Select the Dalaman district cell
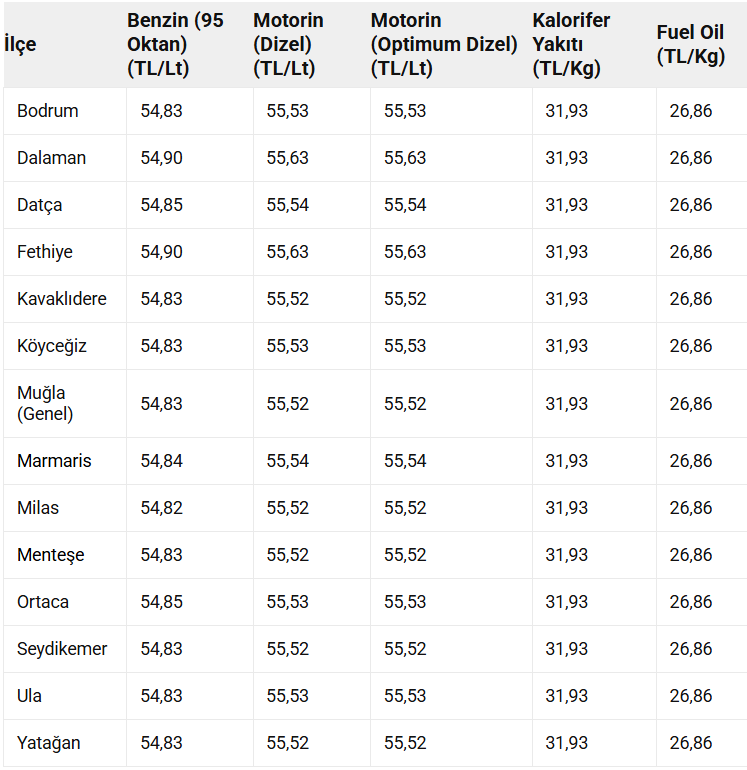Screen dimensions: 747x770 (52, 158)
